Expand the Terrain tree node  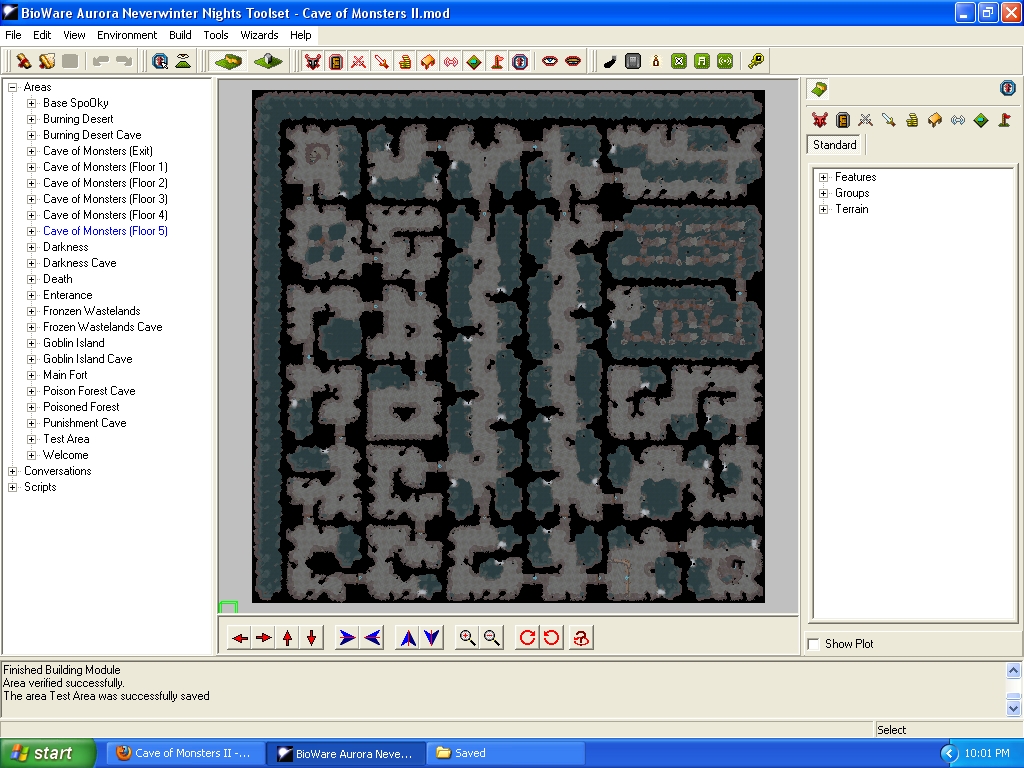point(823,209)
